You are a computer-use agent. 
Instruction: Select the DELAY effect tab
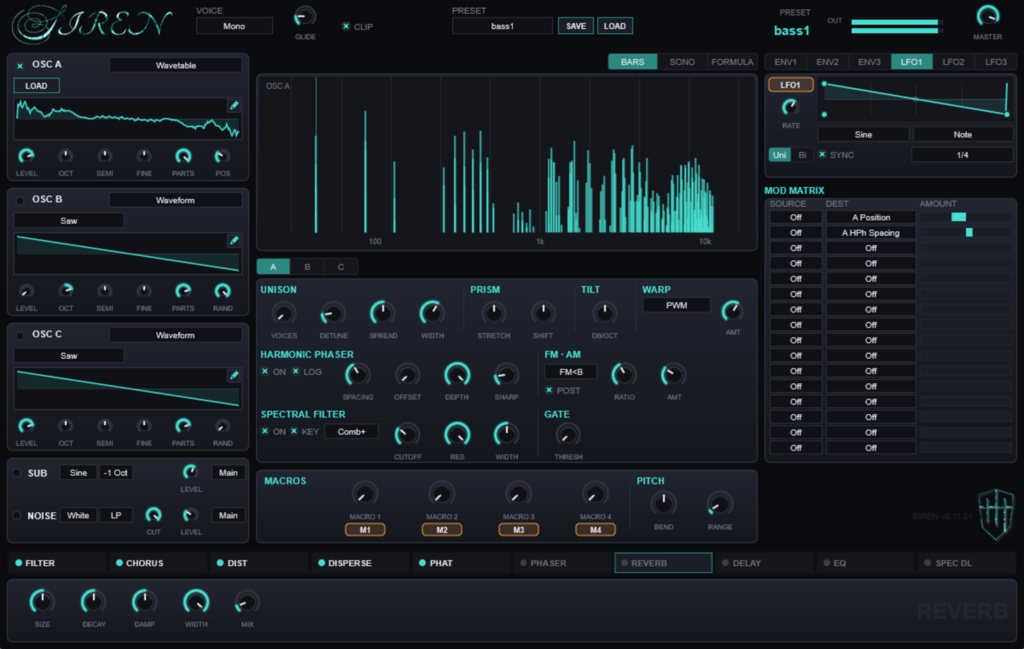(x=764, y=563)
